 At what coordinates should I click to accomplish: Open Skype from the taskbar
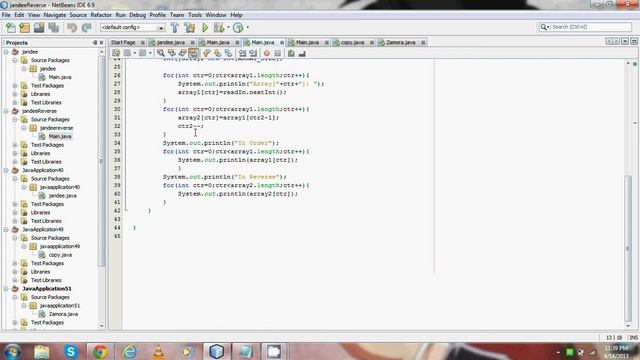pyautogui.click(x=71, y=351)
